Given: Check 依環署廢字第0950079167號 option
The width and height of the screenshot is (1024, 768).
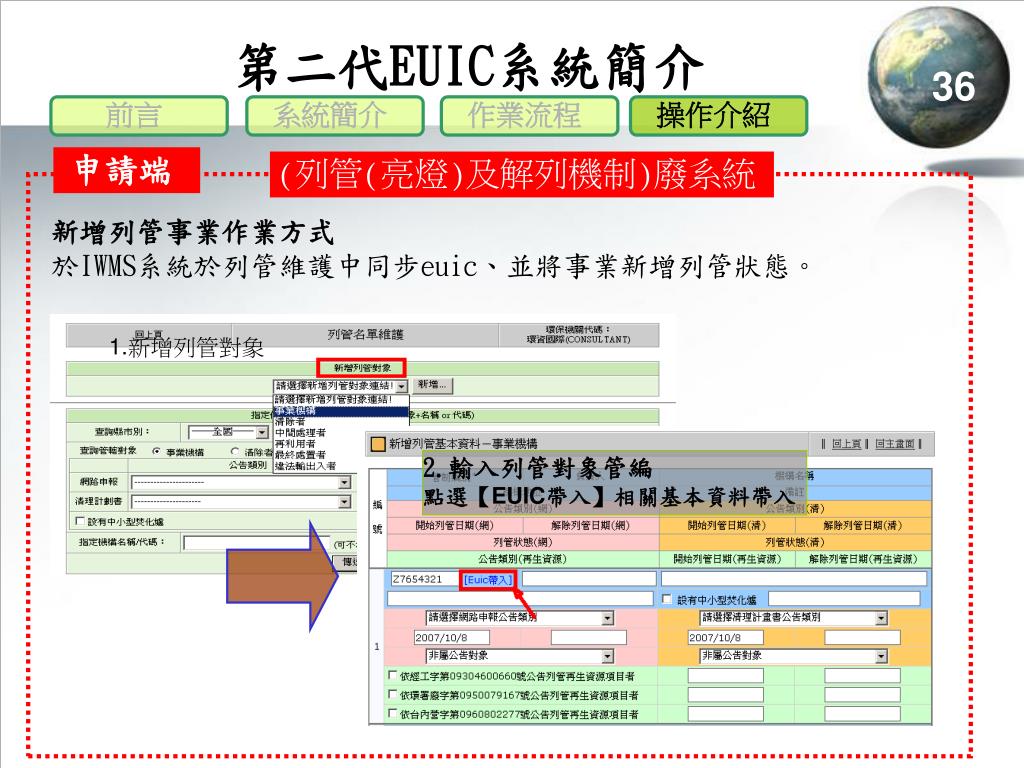Looking at the screenshot, I should click(392, 694).
